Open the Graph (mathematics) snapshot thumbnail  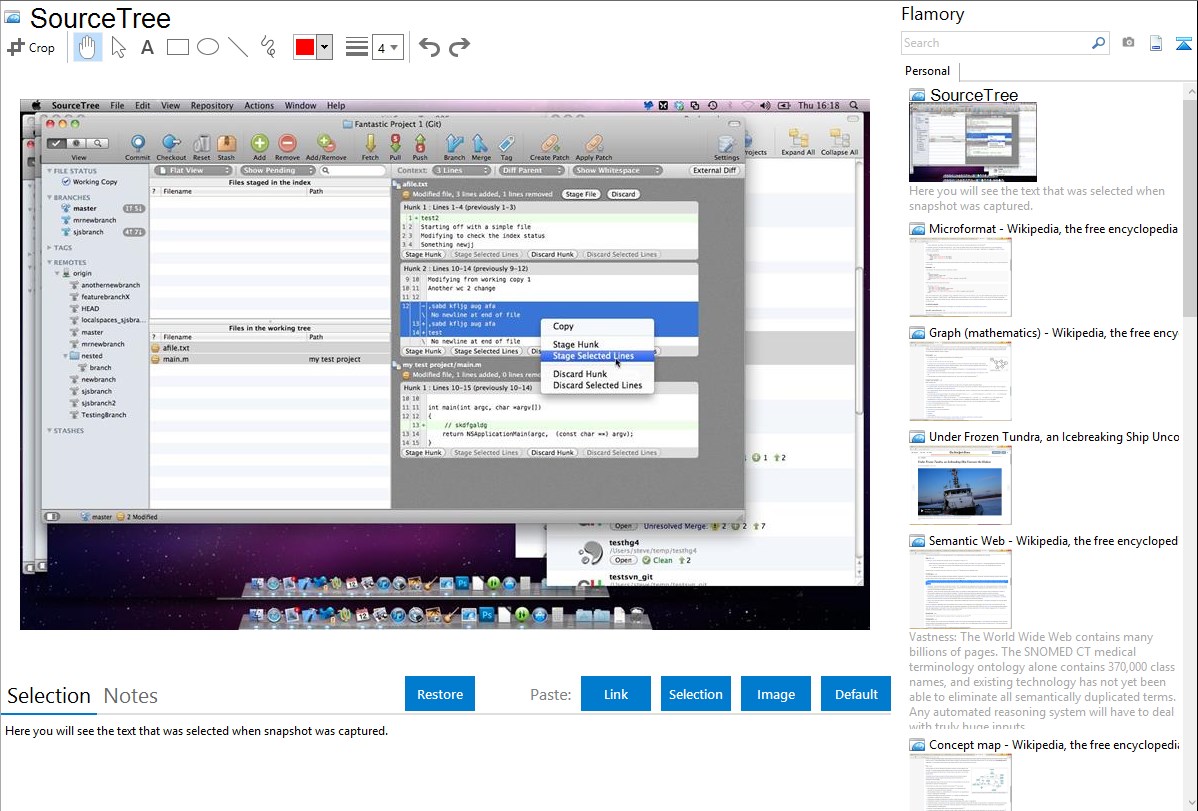[960, 381]
